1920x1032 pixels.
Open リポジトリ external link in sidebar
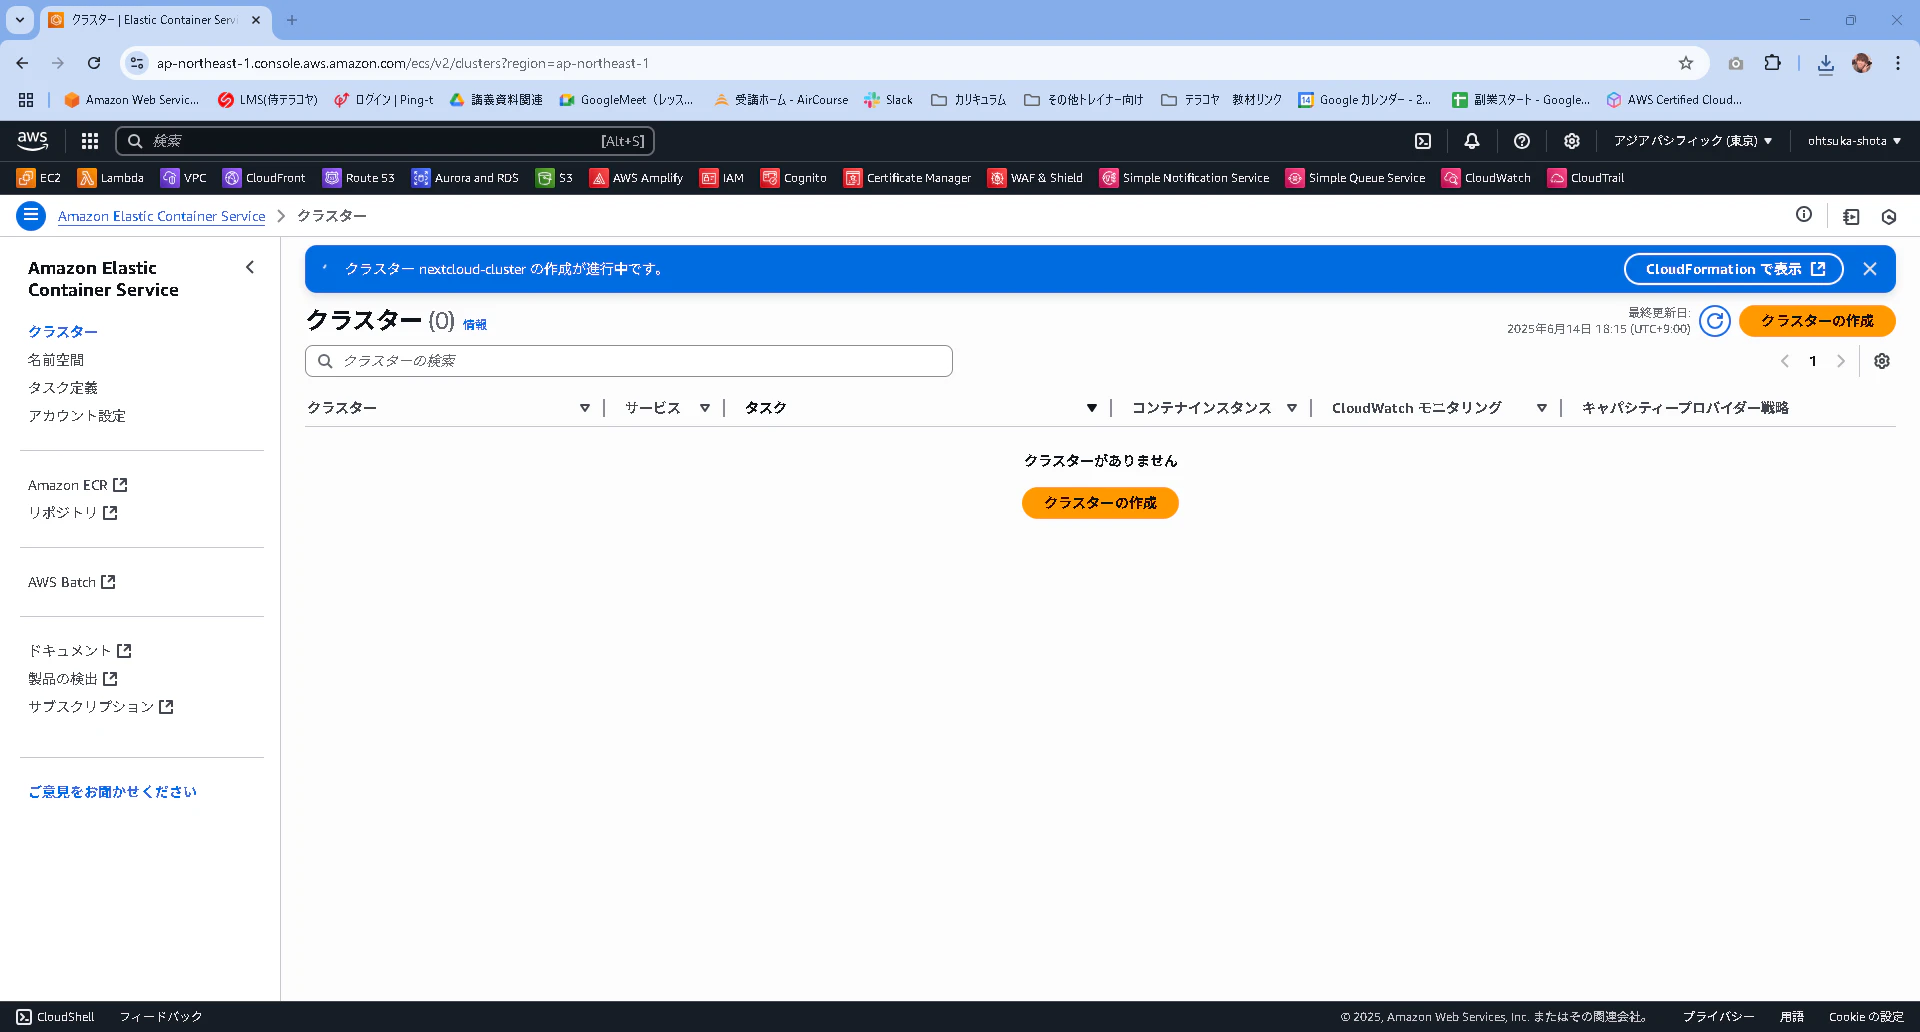[x=73, y=513]
